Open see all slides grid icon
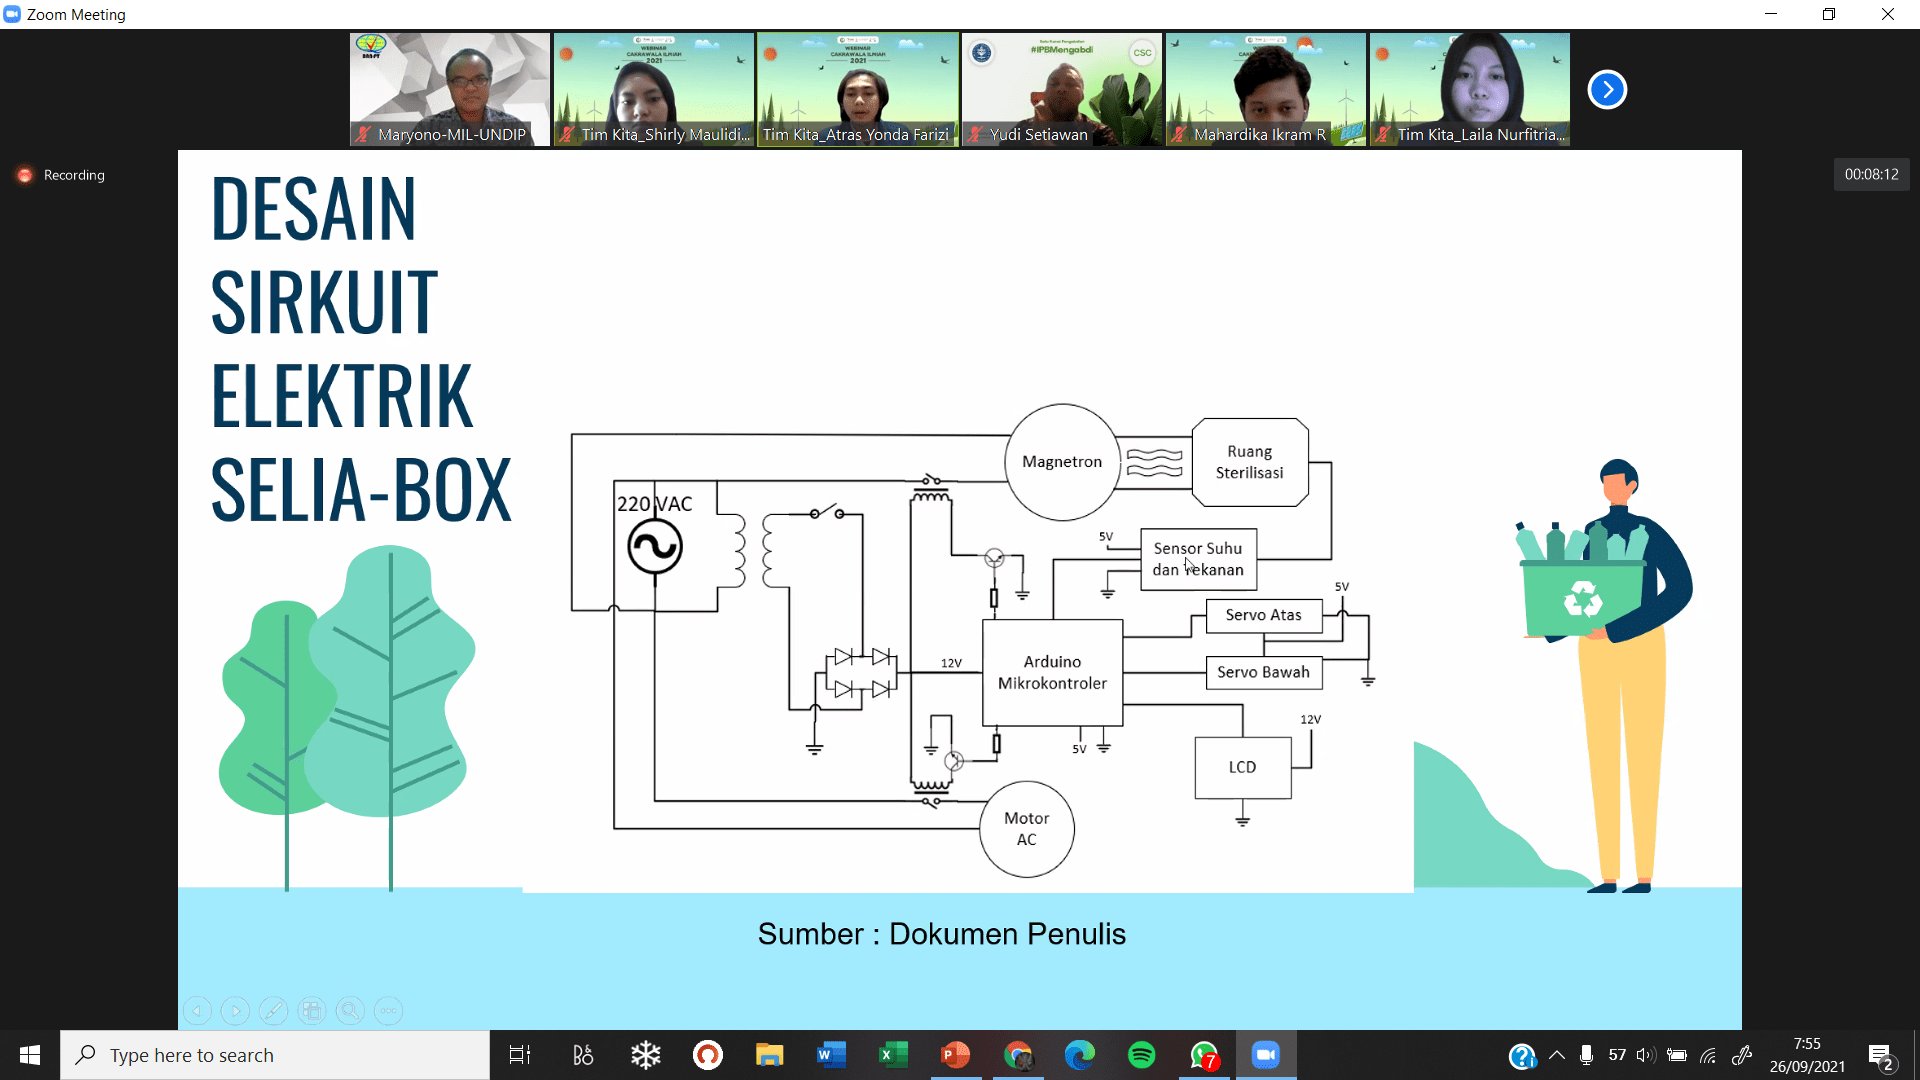Viewport: 1920px width, 1080px height. [312, 1011]
